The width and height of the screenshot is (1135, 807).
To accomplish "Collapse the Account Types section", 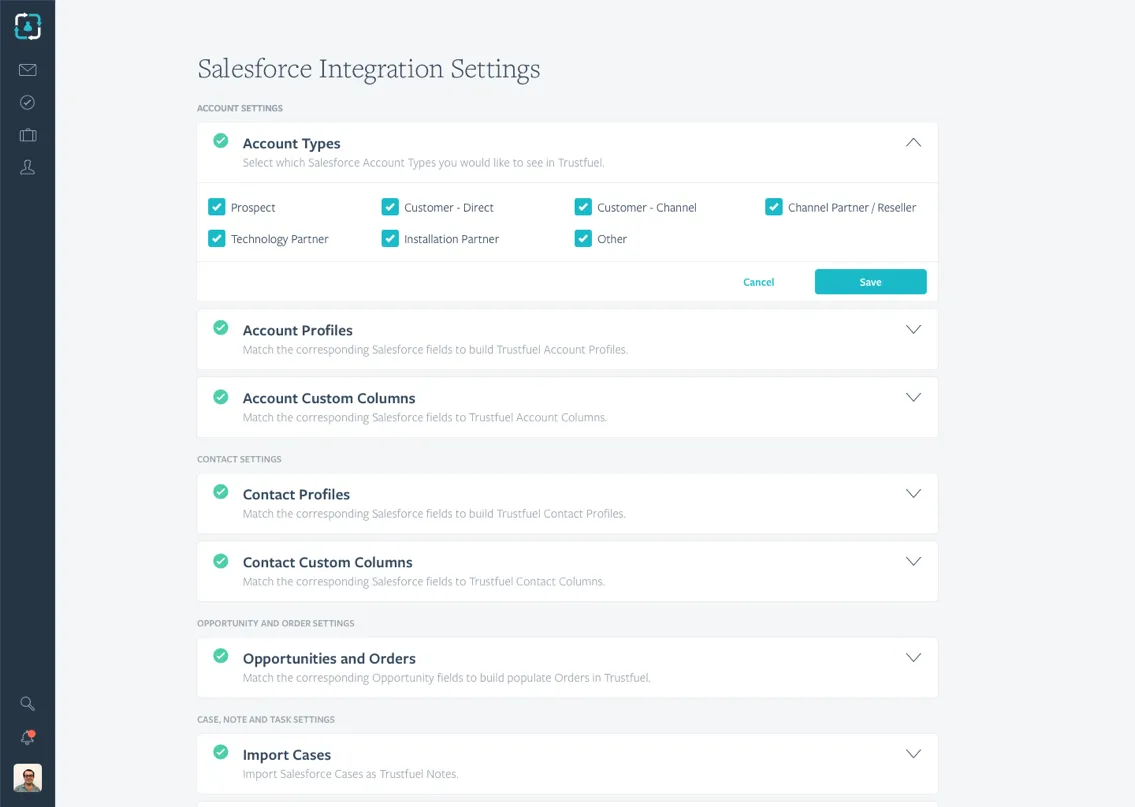I will [913, 142].
